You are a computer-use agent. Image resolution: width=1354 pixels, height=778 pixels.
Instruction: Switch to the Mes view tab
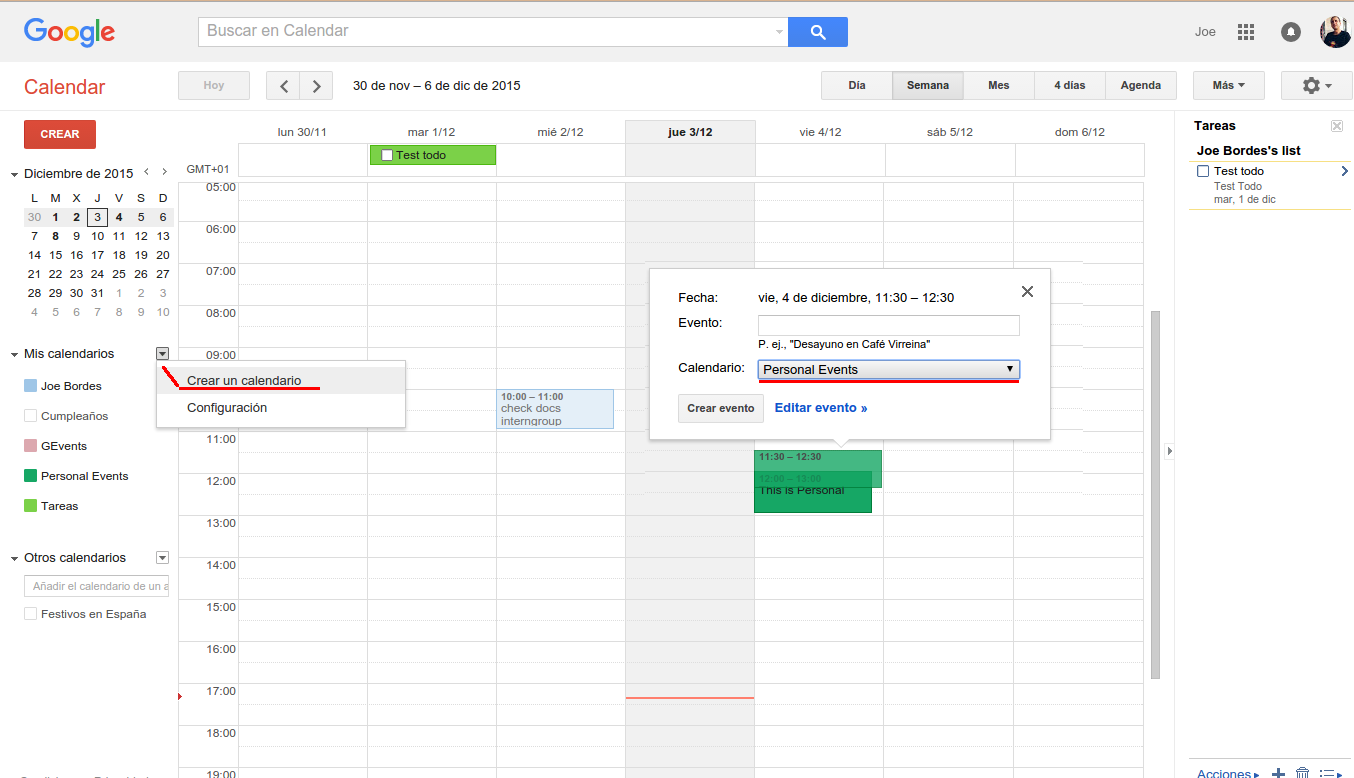[998, 86]
